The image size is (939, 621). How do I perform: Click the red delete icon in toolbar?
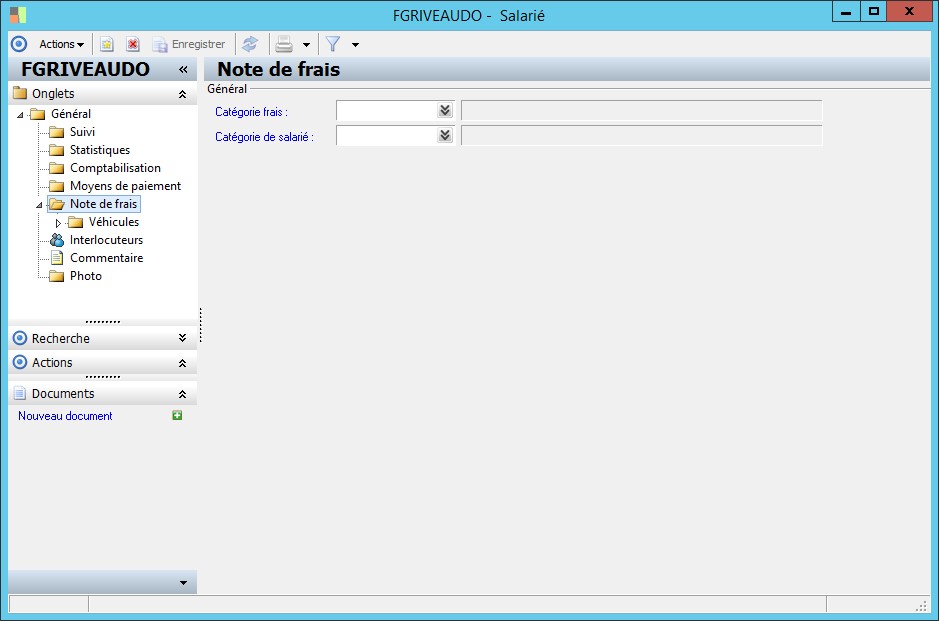coord(133,44)
